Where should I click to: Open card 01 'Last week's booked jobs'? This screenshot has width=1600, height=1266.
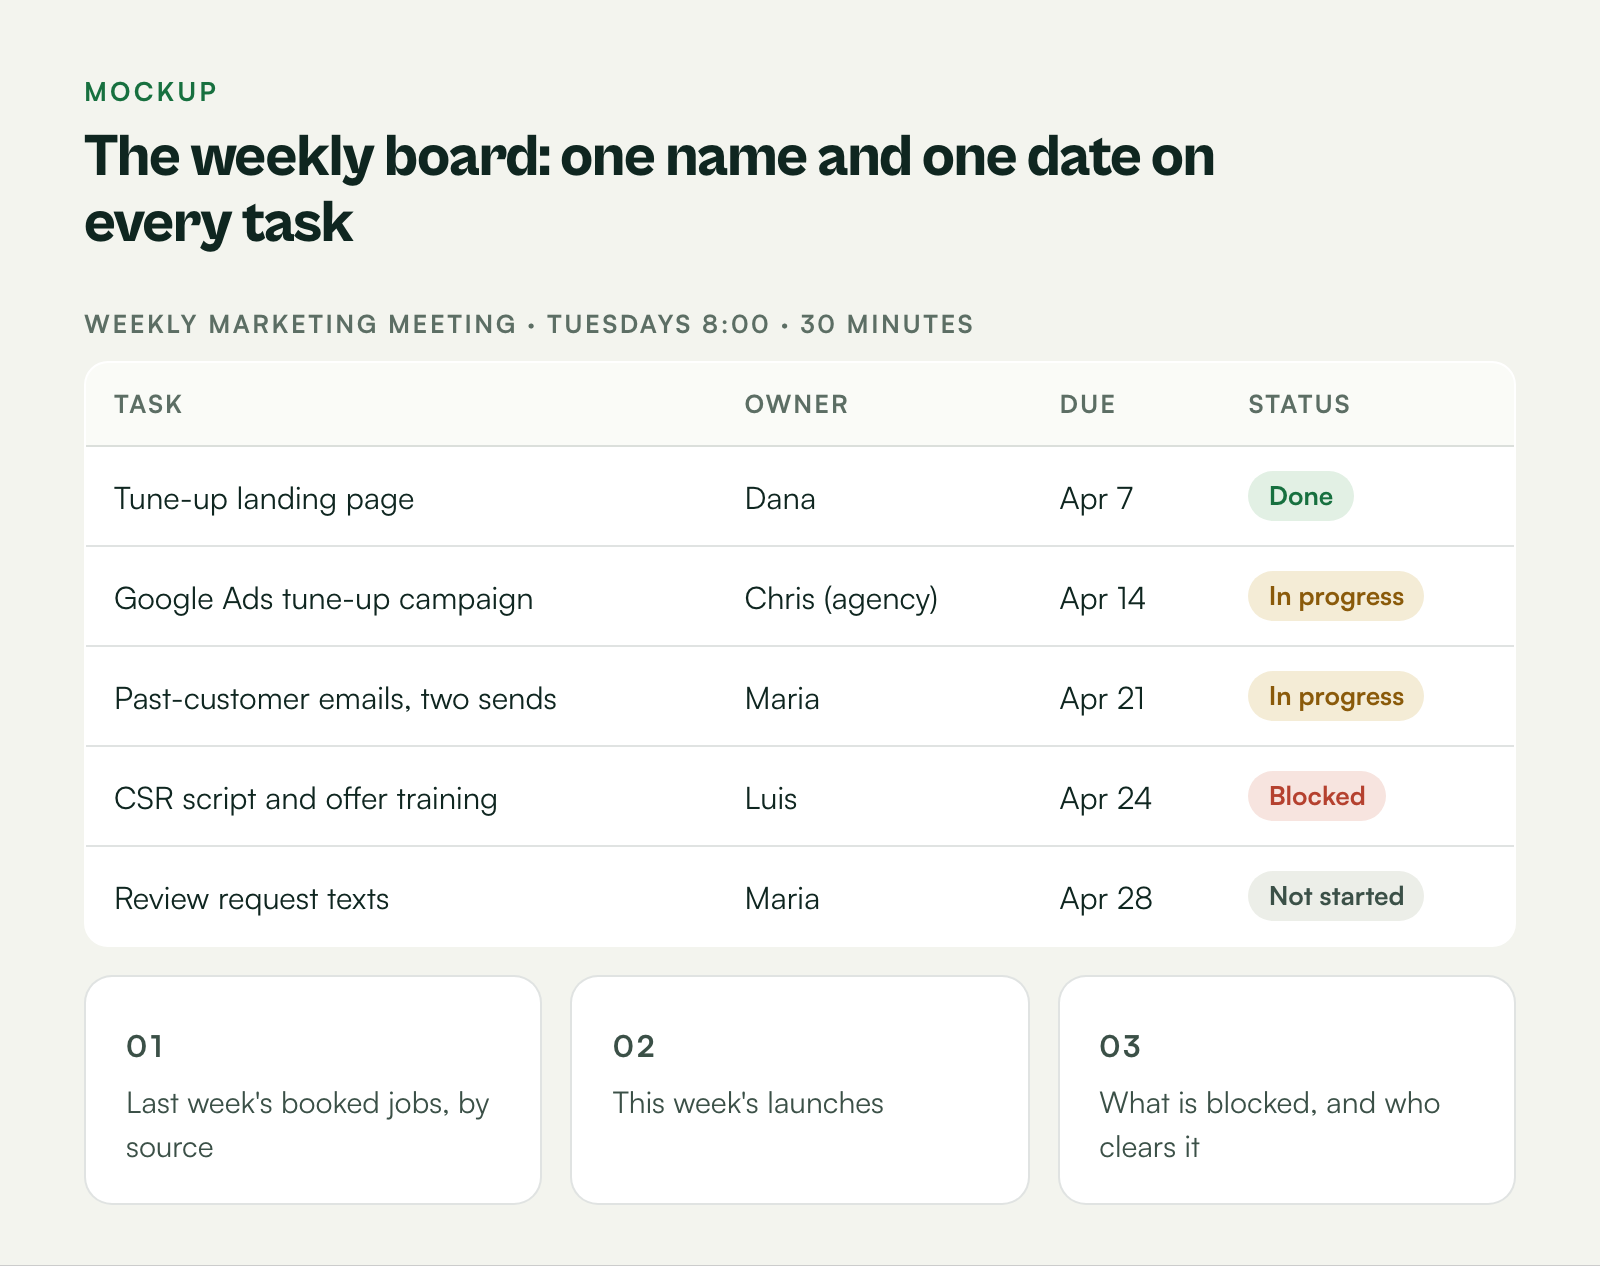click(313, 1090)
